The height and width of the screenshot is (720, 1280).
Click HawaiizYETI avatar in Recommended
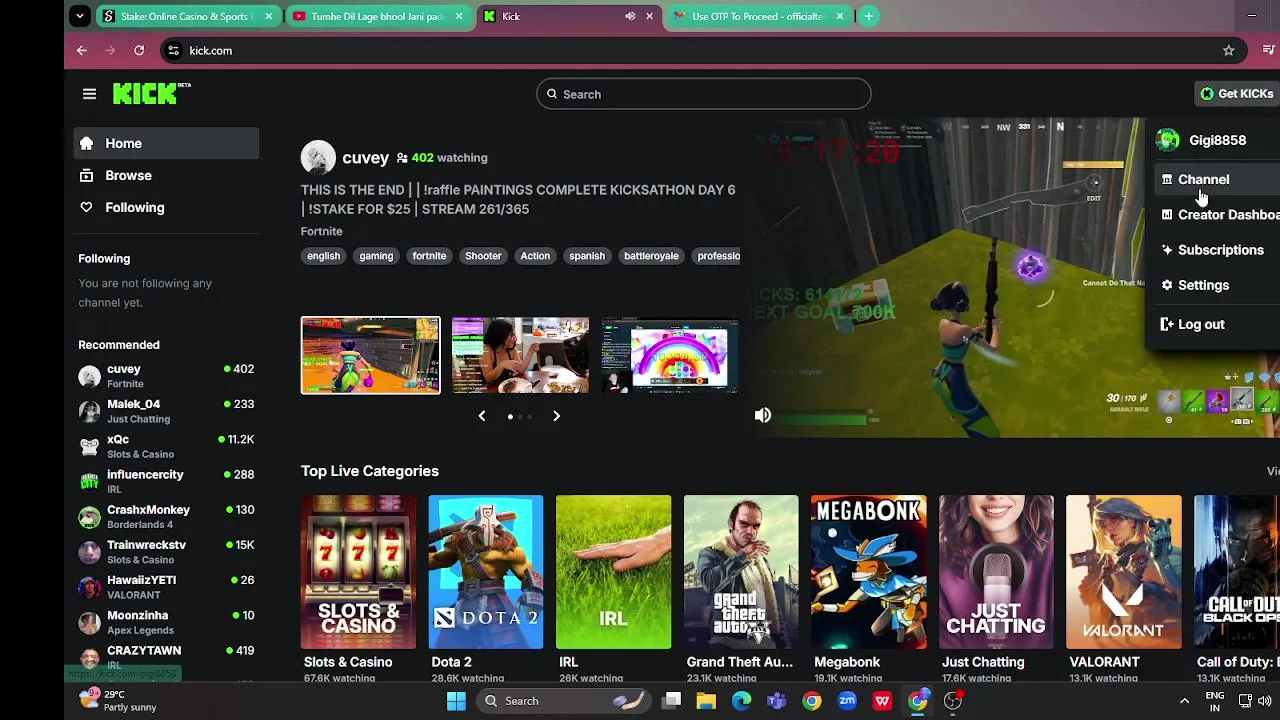[90, 587]
